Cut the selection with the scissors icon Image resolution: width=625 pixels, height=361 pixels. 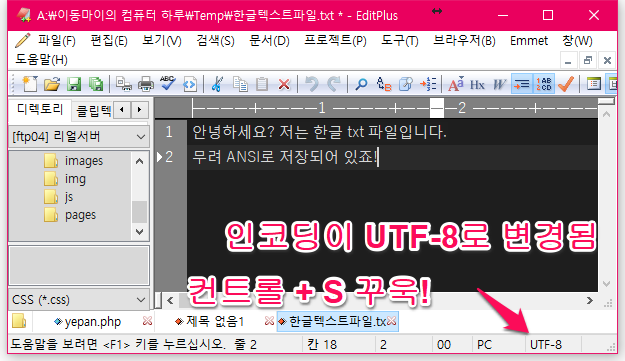coord(217,84)
